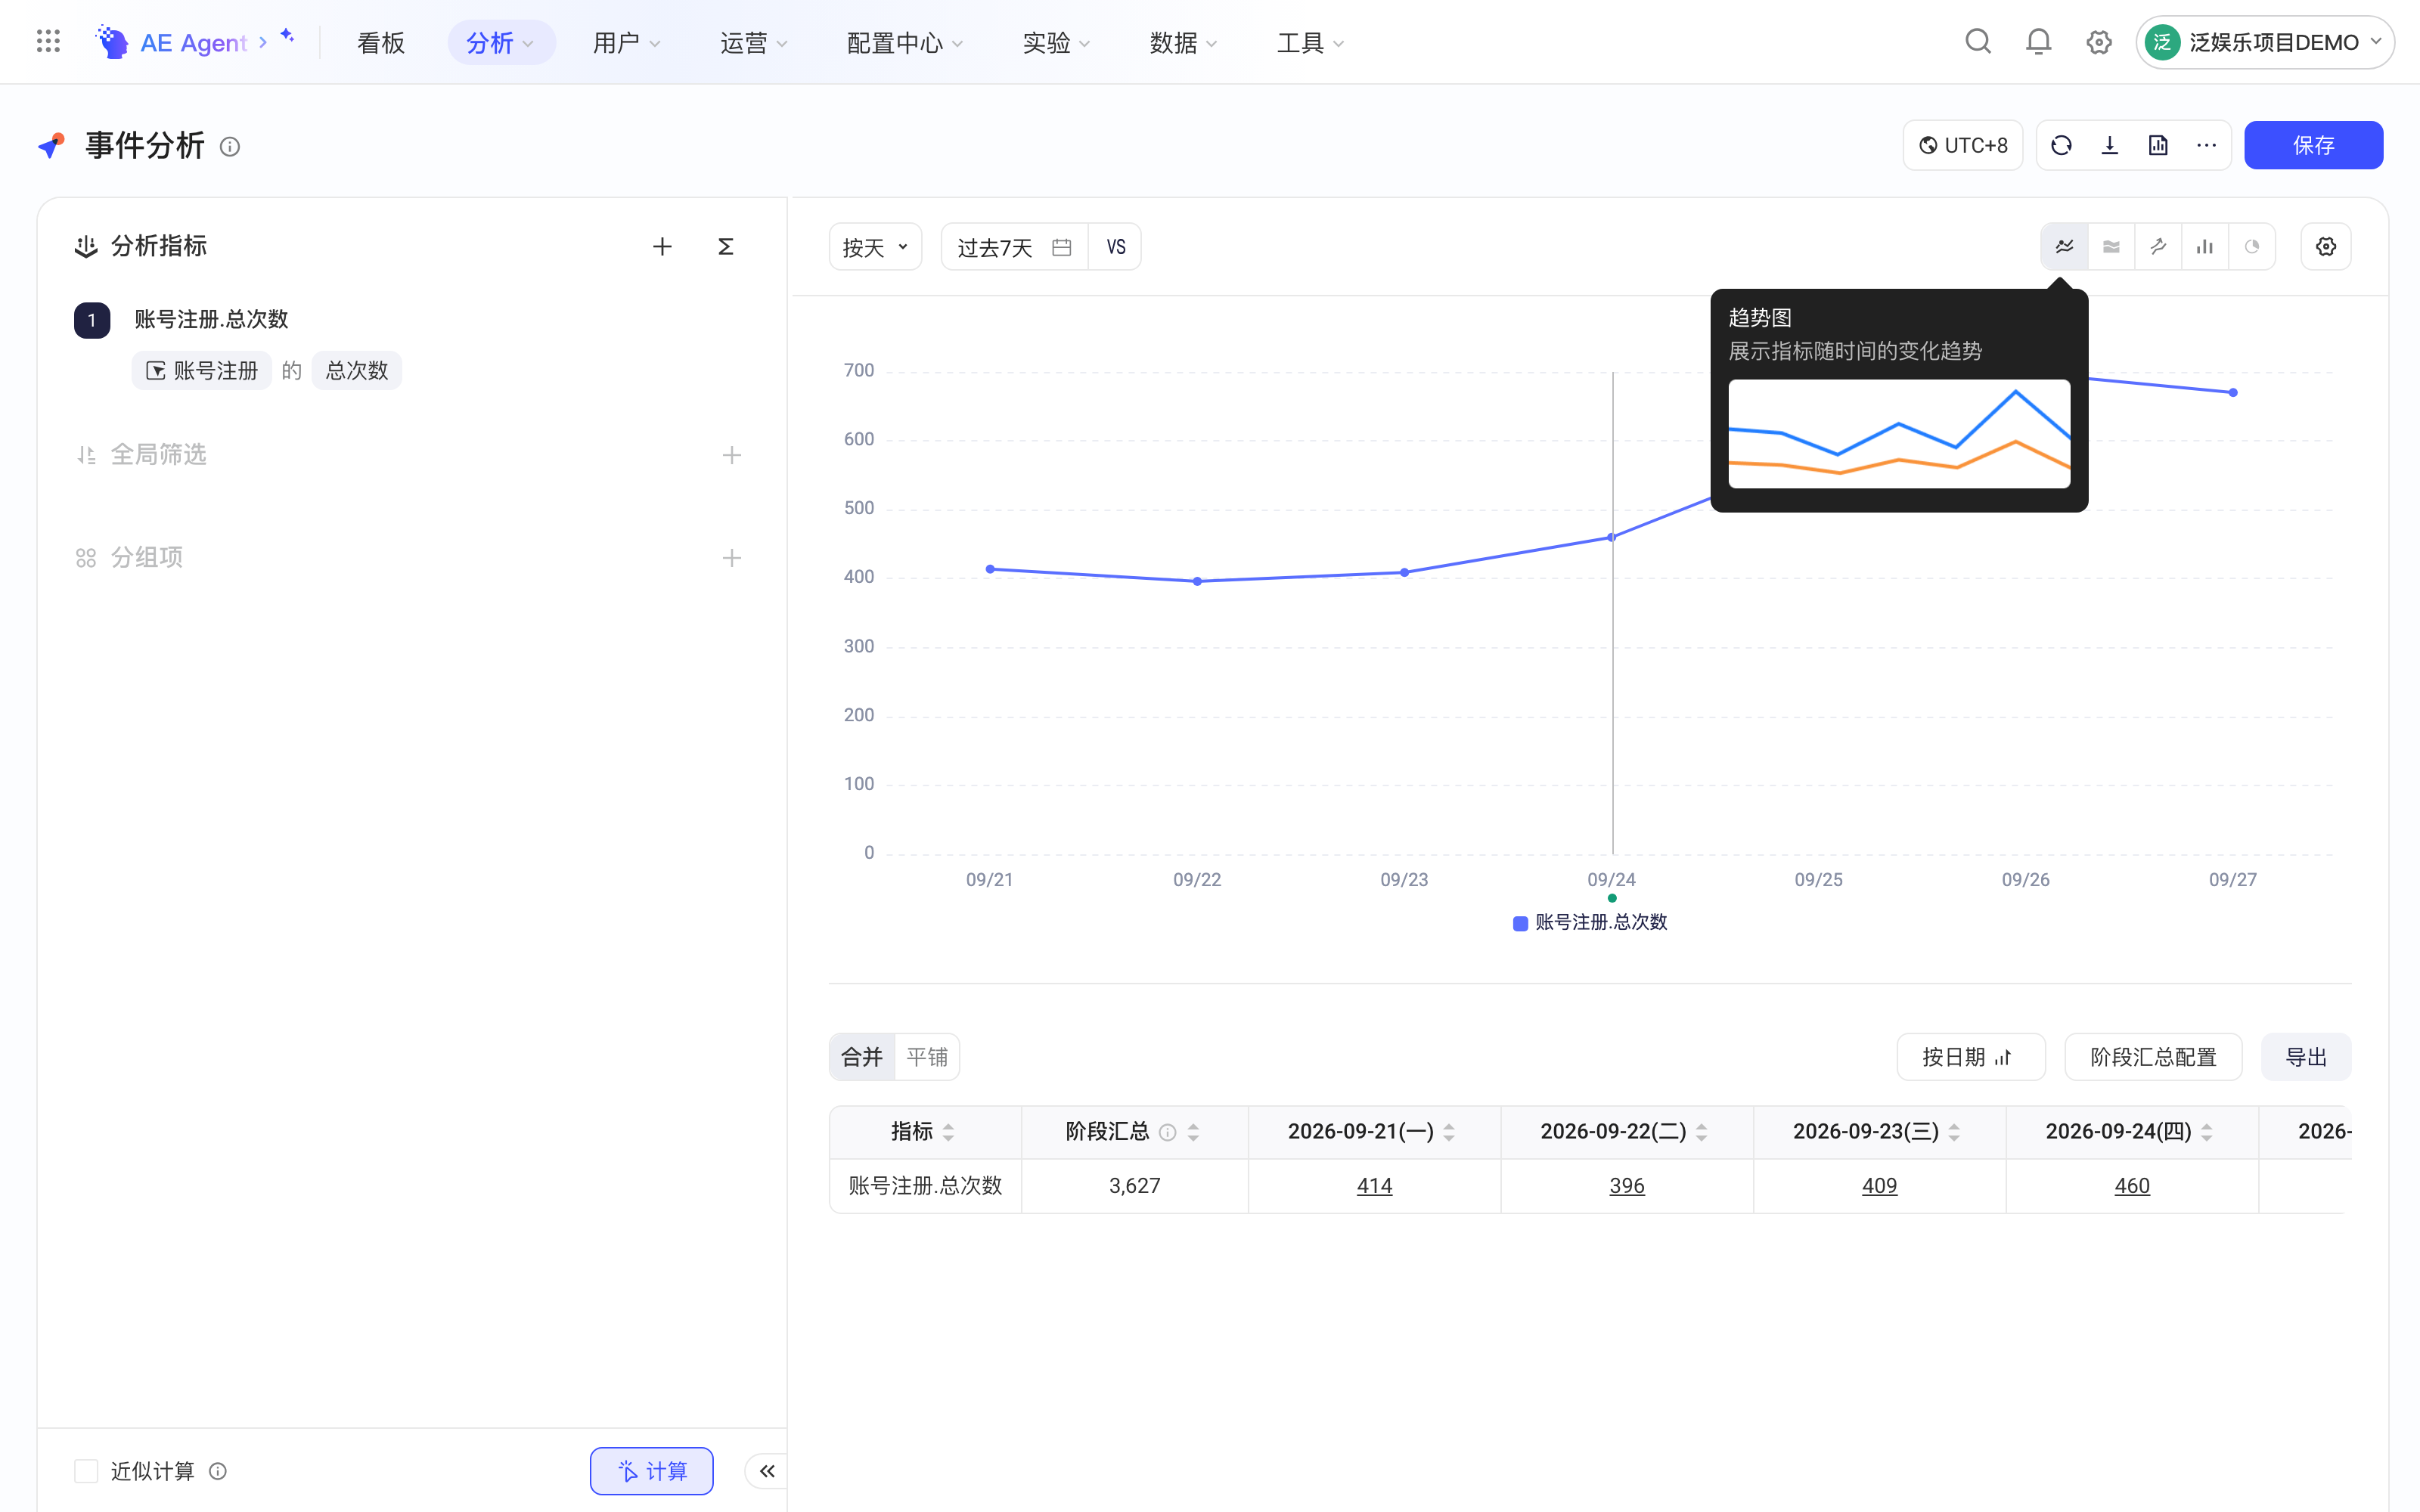Add a global filter plus
2420x1512 pixels.
point(732,455)
